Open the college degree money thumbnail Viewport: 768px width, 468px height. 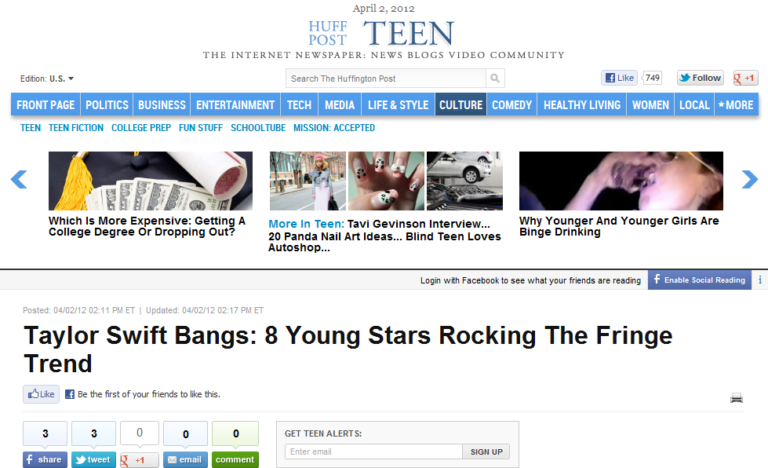(150, 181)
